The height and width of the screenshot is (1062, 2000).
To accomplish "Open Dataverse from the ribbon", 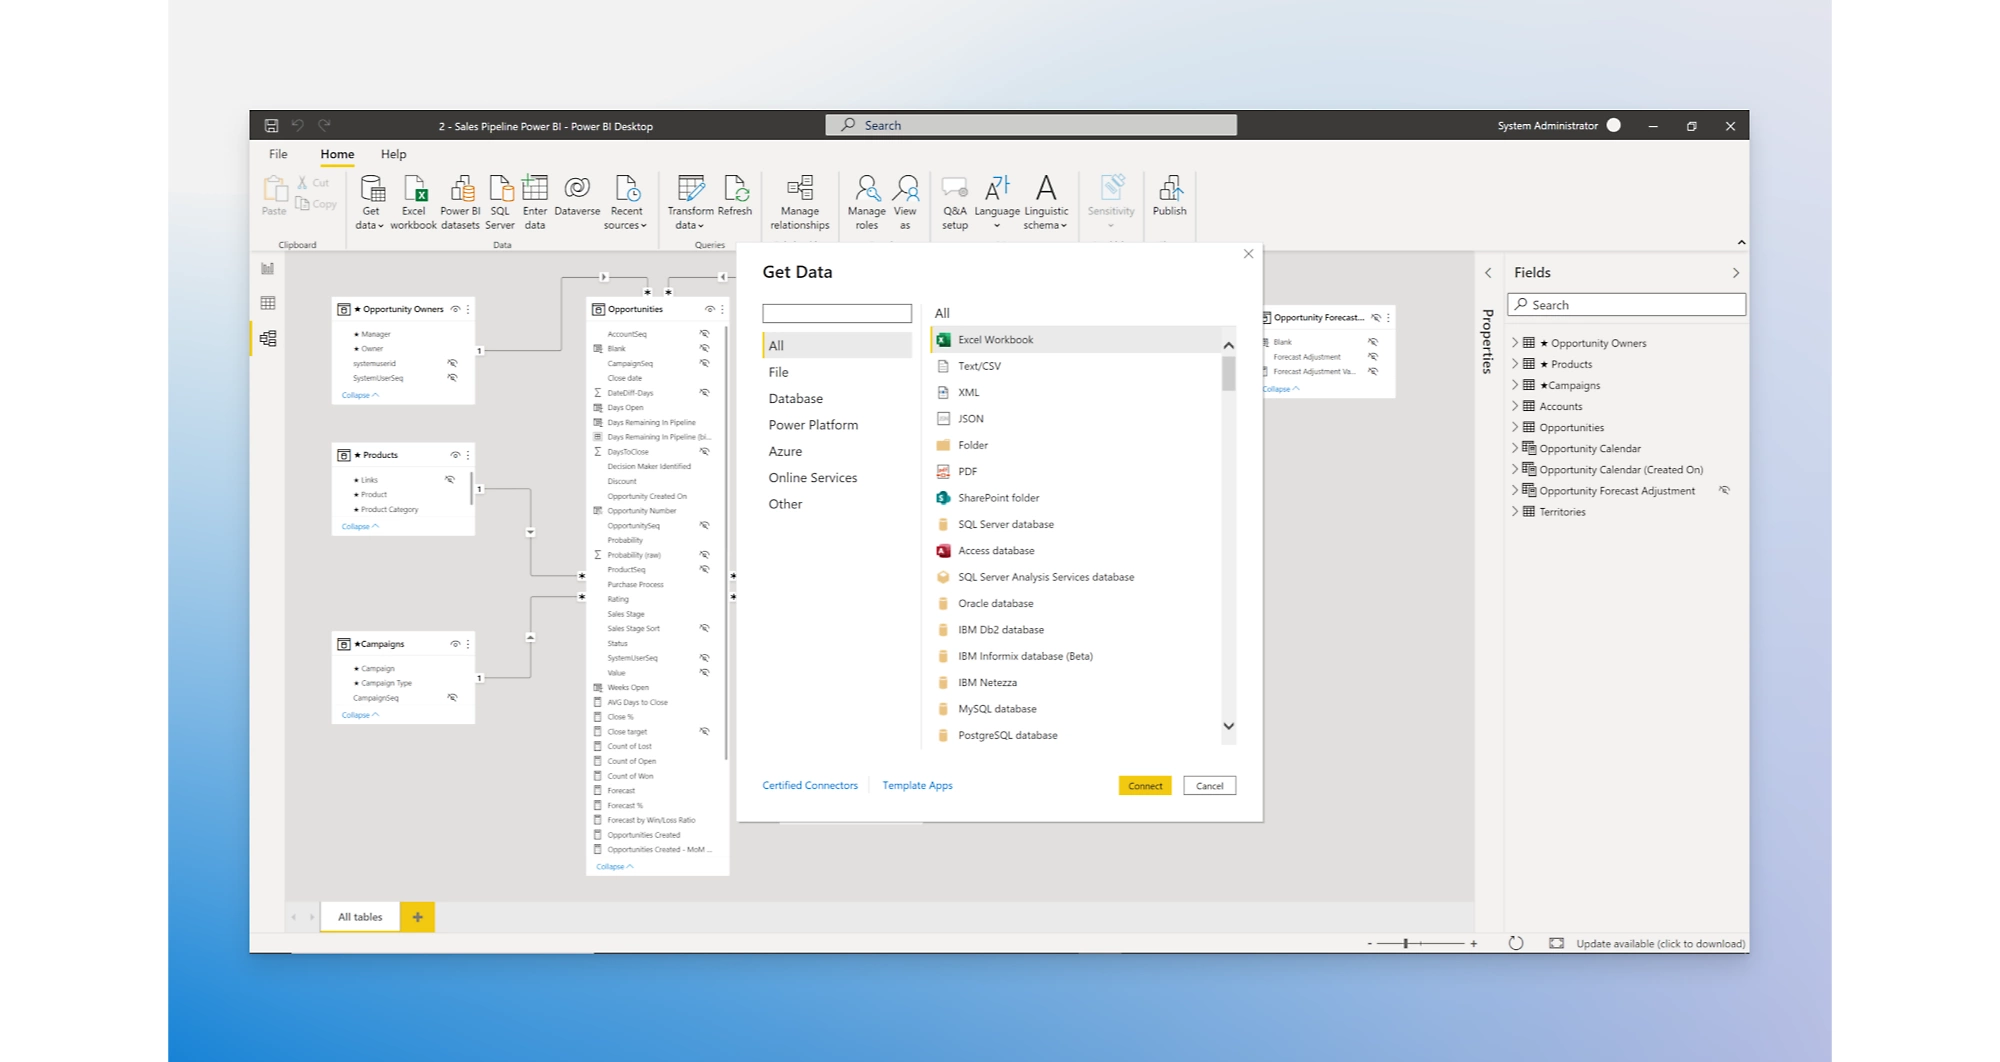I will click(x=577, y=196).
